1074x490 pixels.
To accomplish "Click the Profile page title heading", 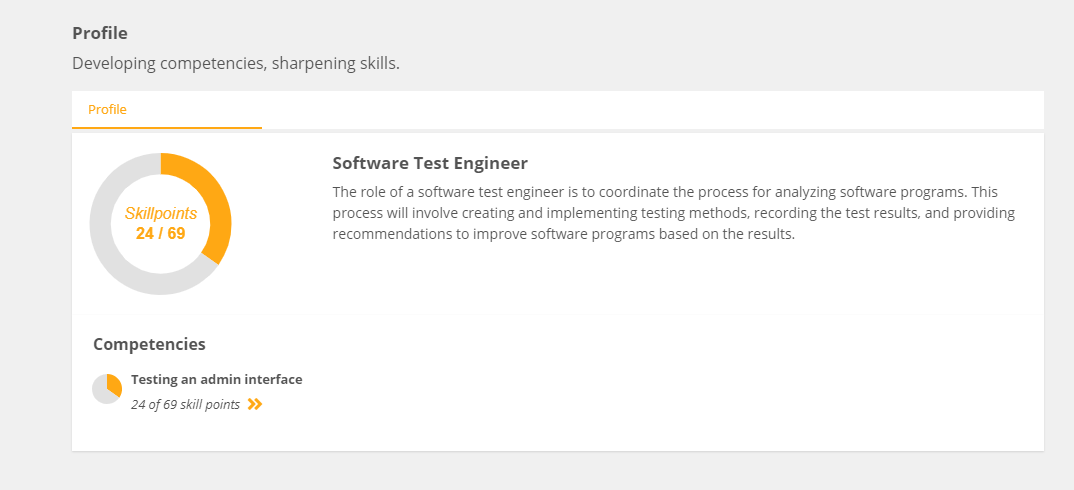I will click(100, 33).
